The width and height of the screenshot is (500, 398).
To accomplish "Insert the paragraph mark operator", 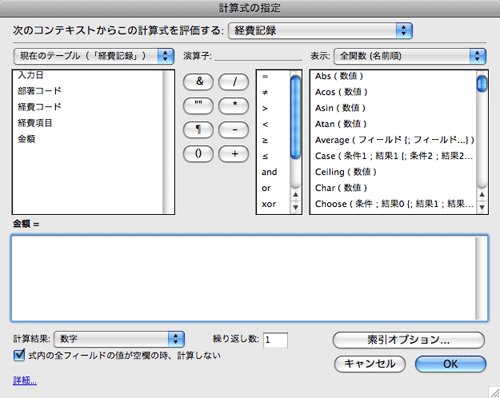I will [x=198, y=130].
